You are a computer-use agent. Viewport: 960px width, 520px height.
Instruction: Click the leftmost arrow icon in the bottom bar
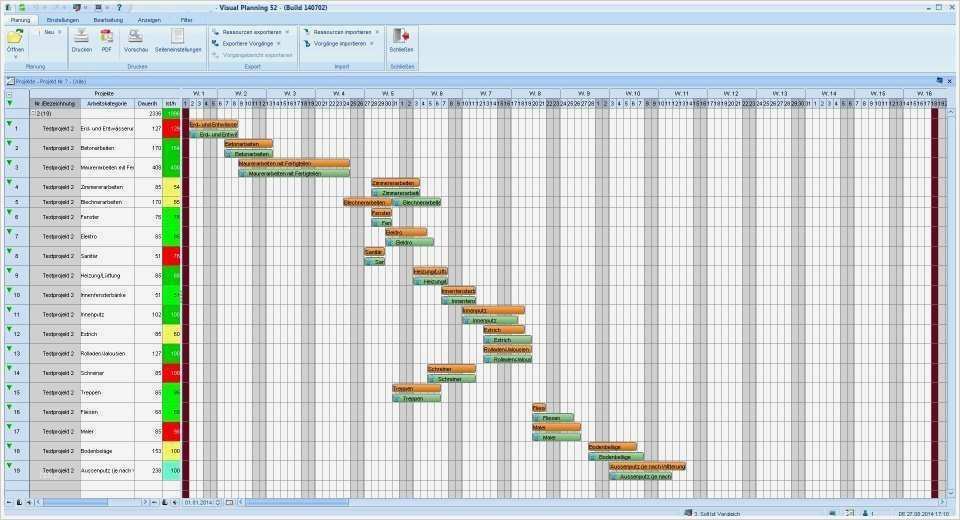point(9,502)
